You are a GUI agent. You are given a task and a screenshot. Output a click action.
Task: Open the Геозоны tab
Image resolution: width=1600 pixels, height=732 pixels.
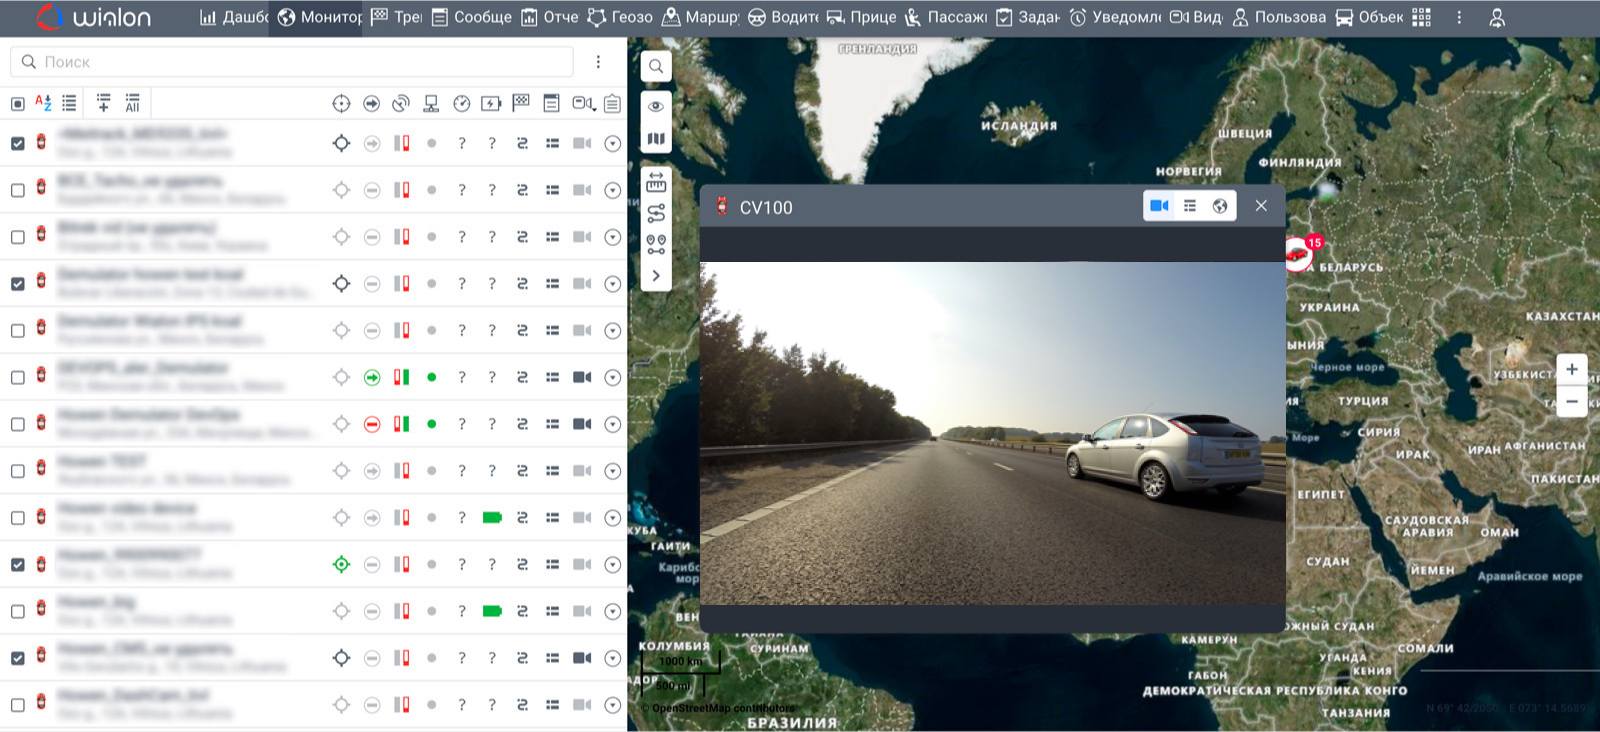tap(619, 17)
